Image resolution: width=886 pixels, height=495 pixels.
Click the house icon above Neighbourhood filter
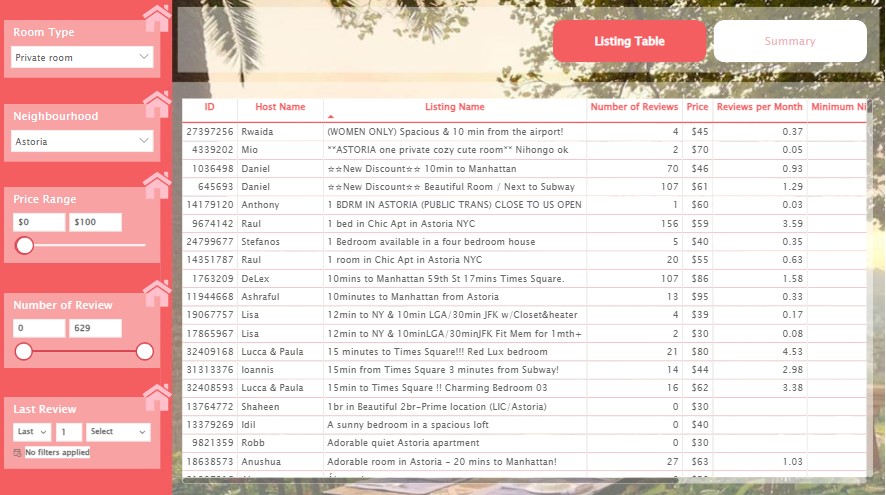pyautogui.click(x=156, y=104)
